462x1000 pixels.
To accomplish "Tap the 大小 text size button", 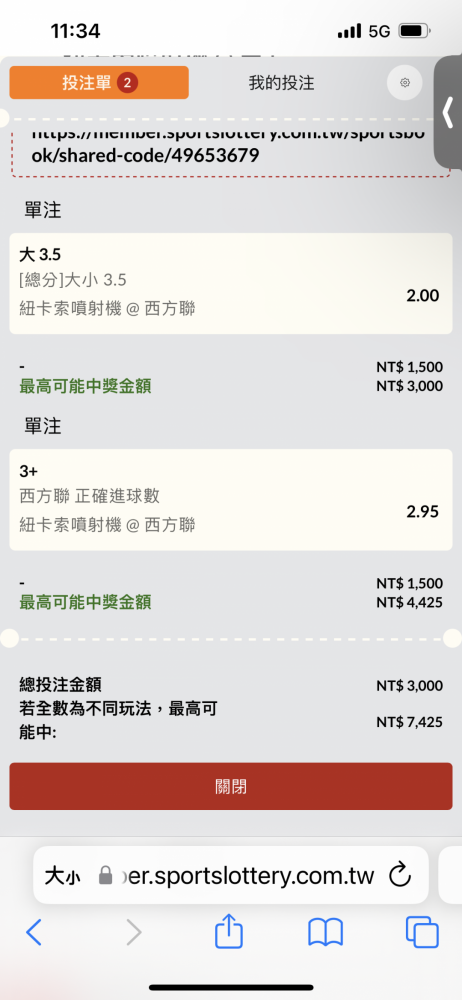I will point(63,876).
